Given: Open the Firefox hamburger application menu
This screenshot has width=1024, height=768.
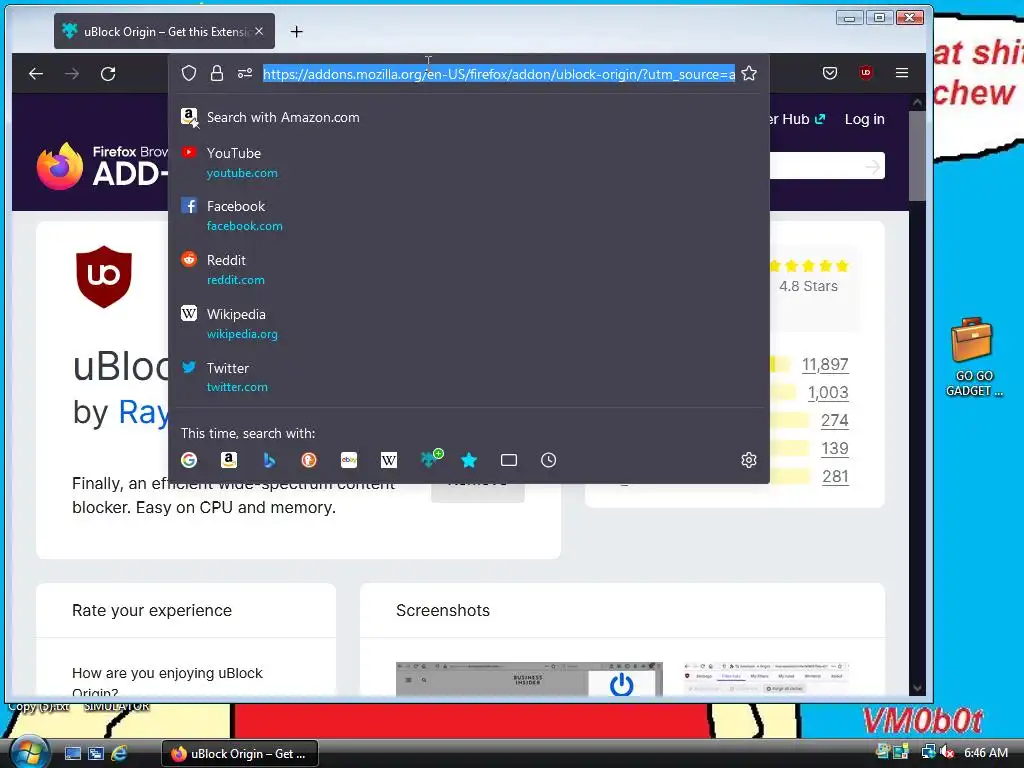Looking at the screenshot, I should 902,73.
